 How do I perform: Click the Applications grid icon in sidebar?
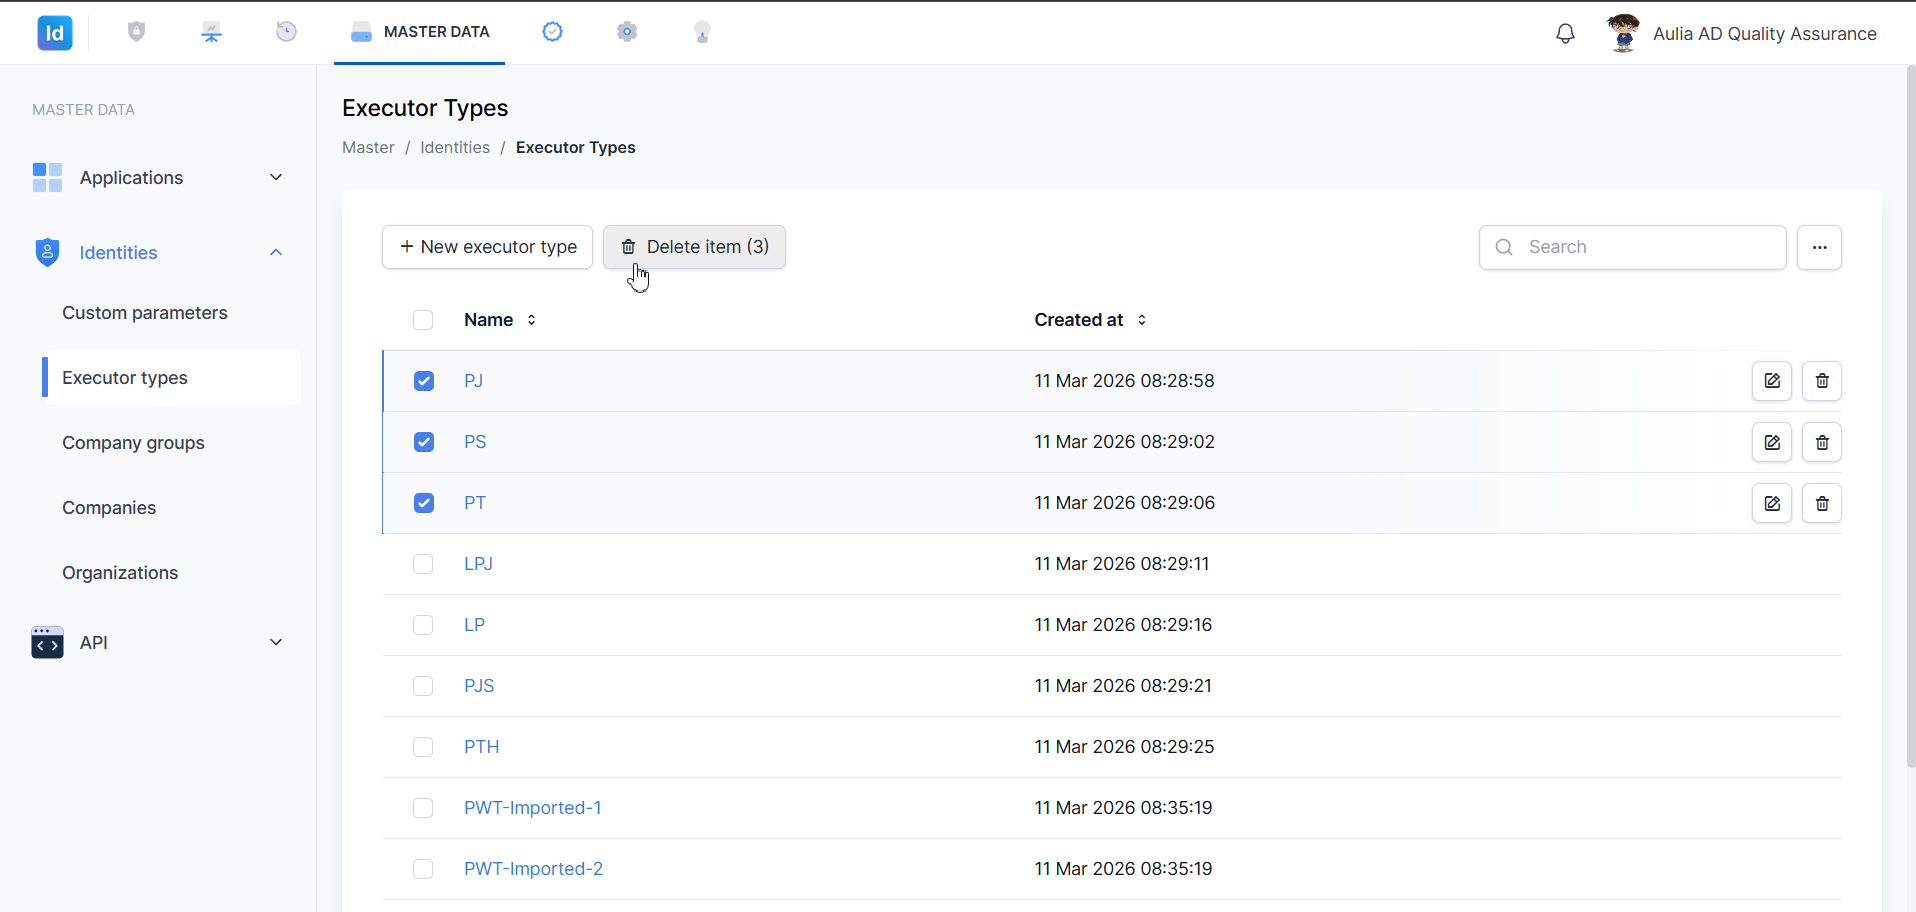tap(47, 177)
